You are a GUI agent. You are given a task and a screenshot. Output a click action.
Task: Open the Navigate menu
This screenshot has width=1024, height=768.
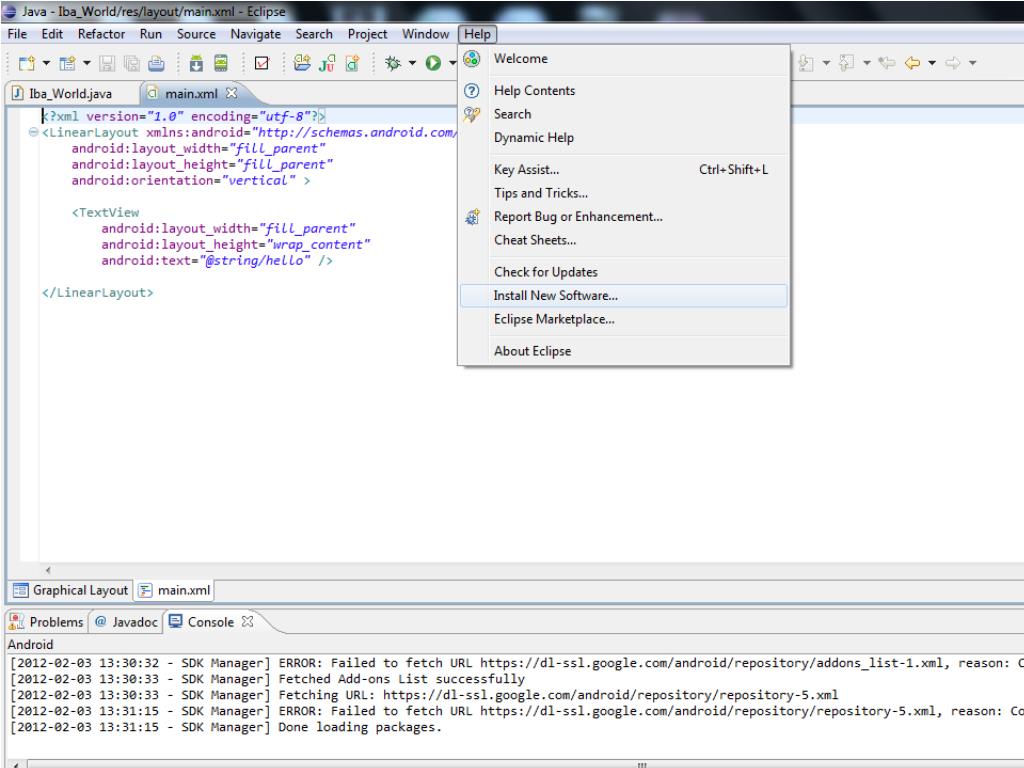tap(255, 34)
